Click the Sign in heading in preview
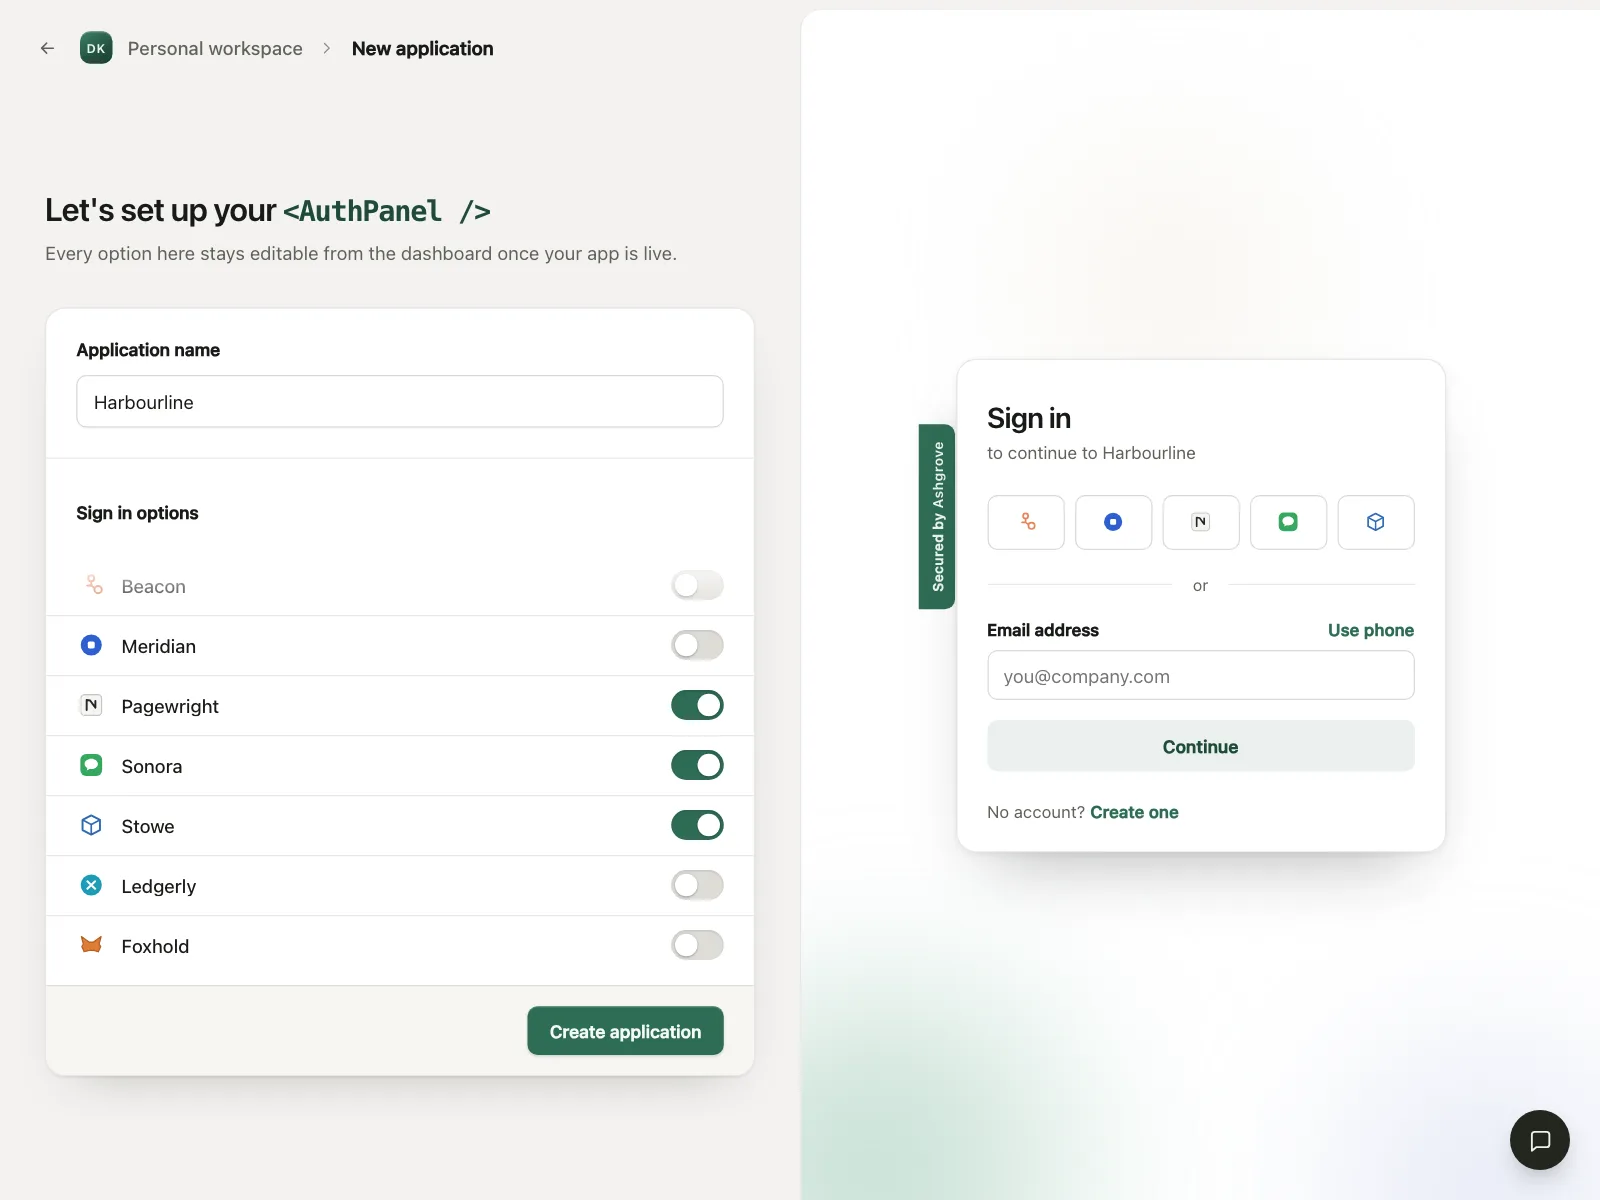This screenshot has width=1600, height=1200. (x=1028, y=418)
